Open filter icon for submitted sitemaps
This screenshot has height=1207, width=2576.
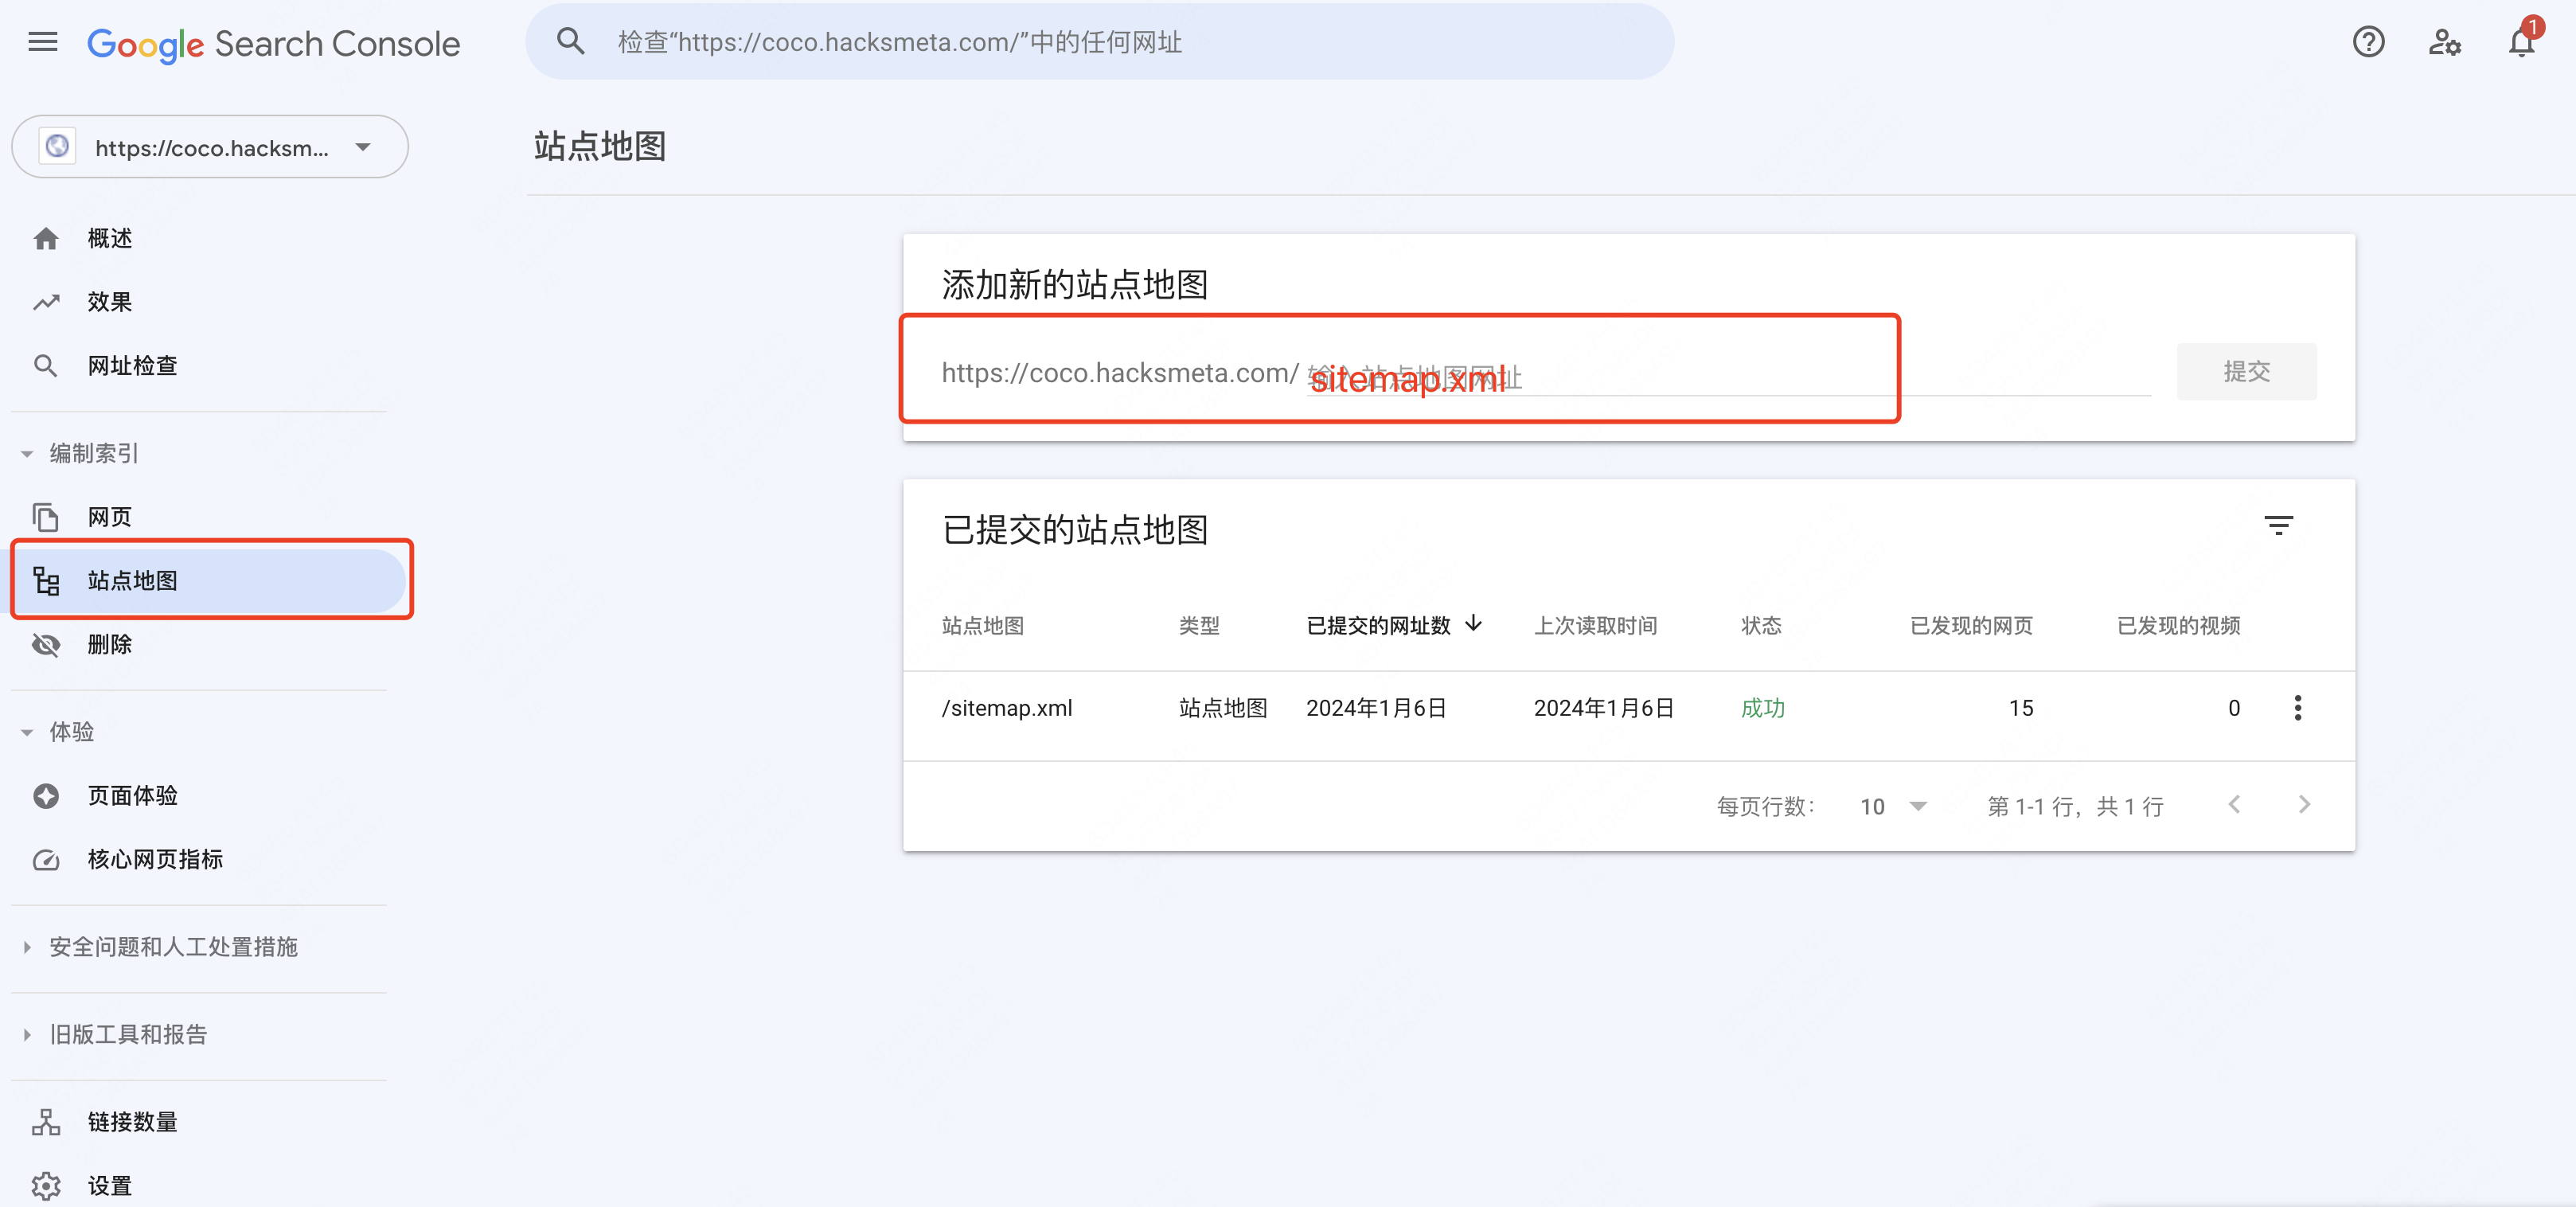[x=2278, y=526]
